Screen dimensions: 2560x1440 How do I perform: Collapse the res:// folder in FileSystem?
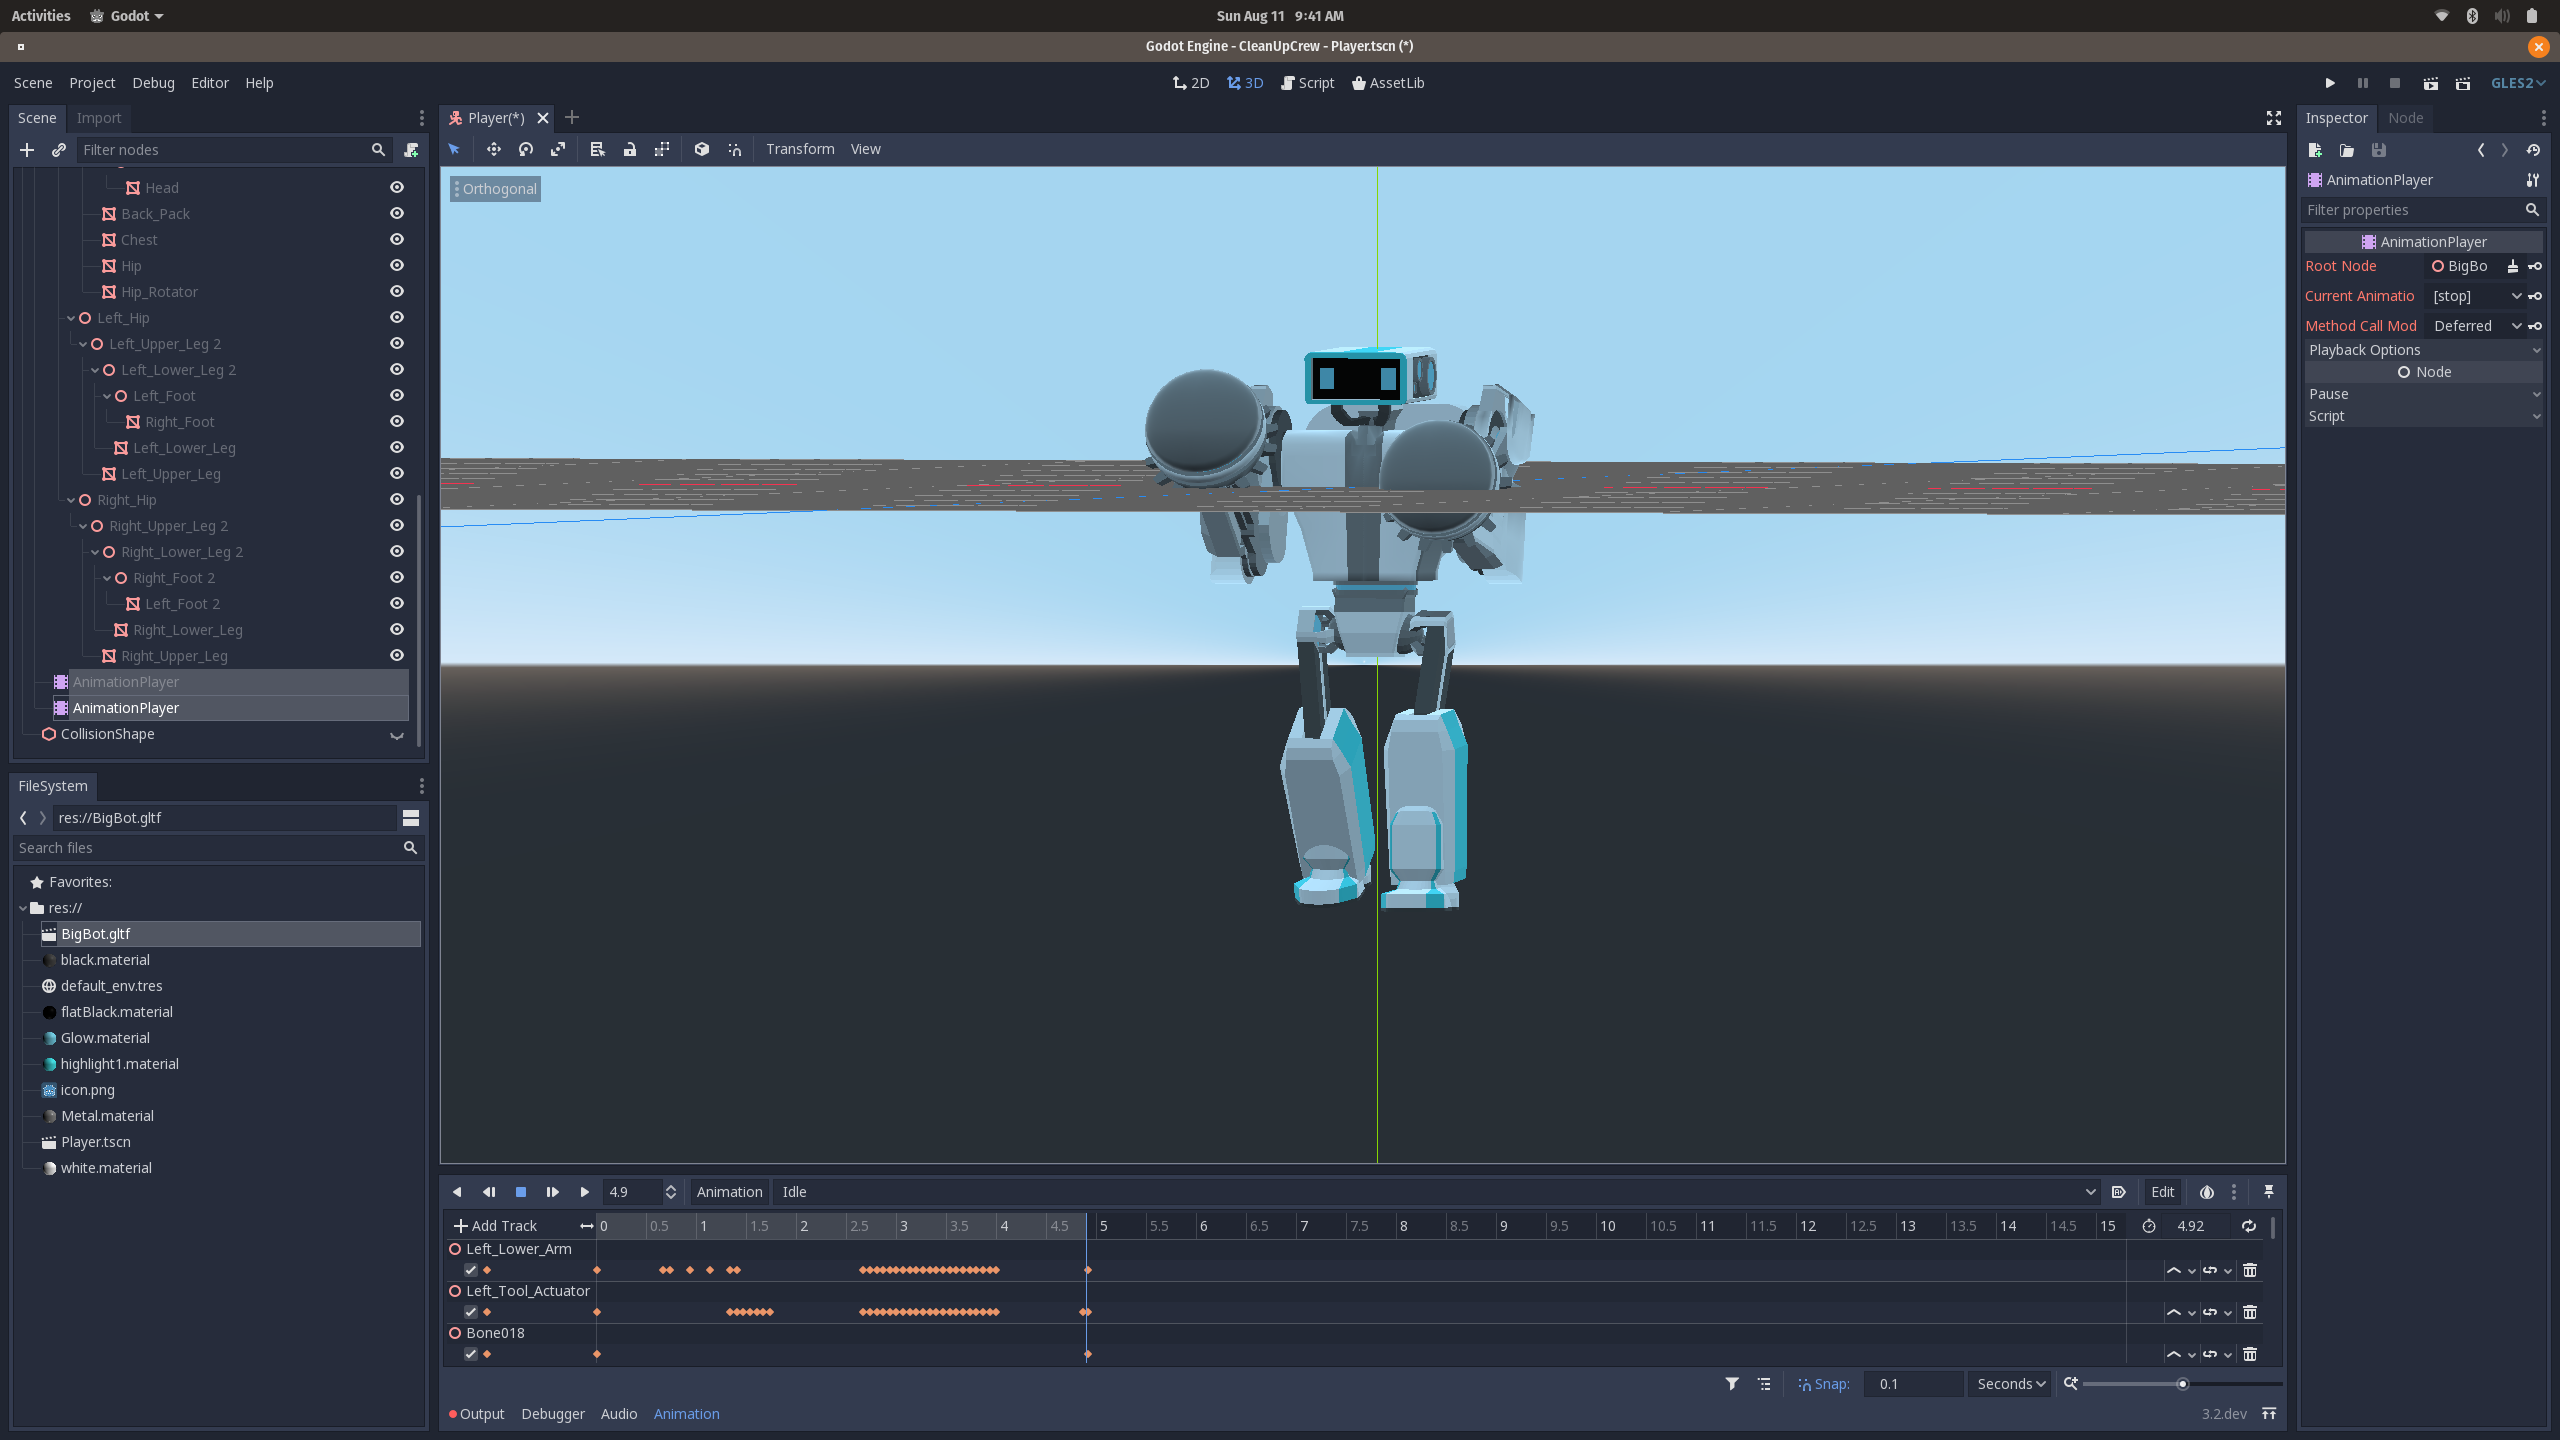point(23,908)
